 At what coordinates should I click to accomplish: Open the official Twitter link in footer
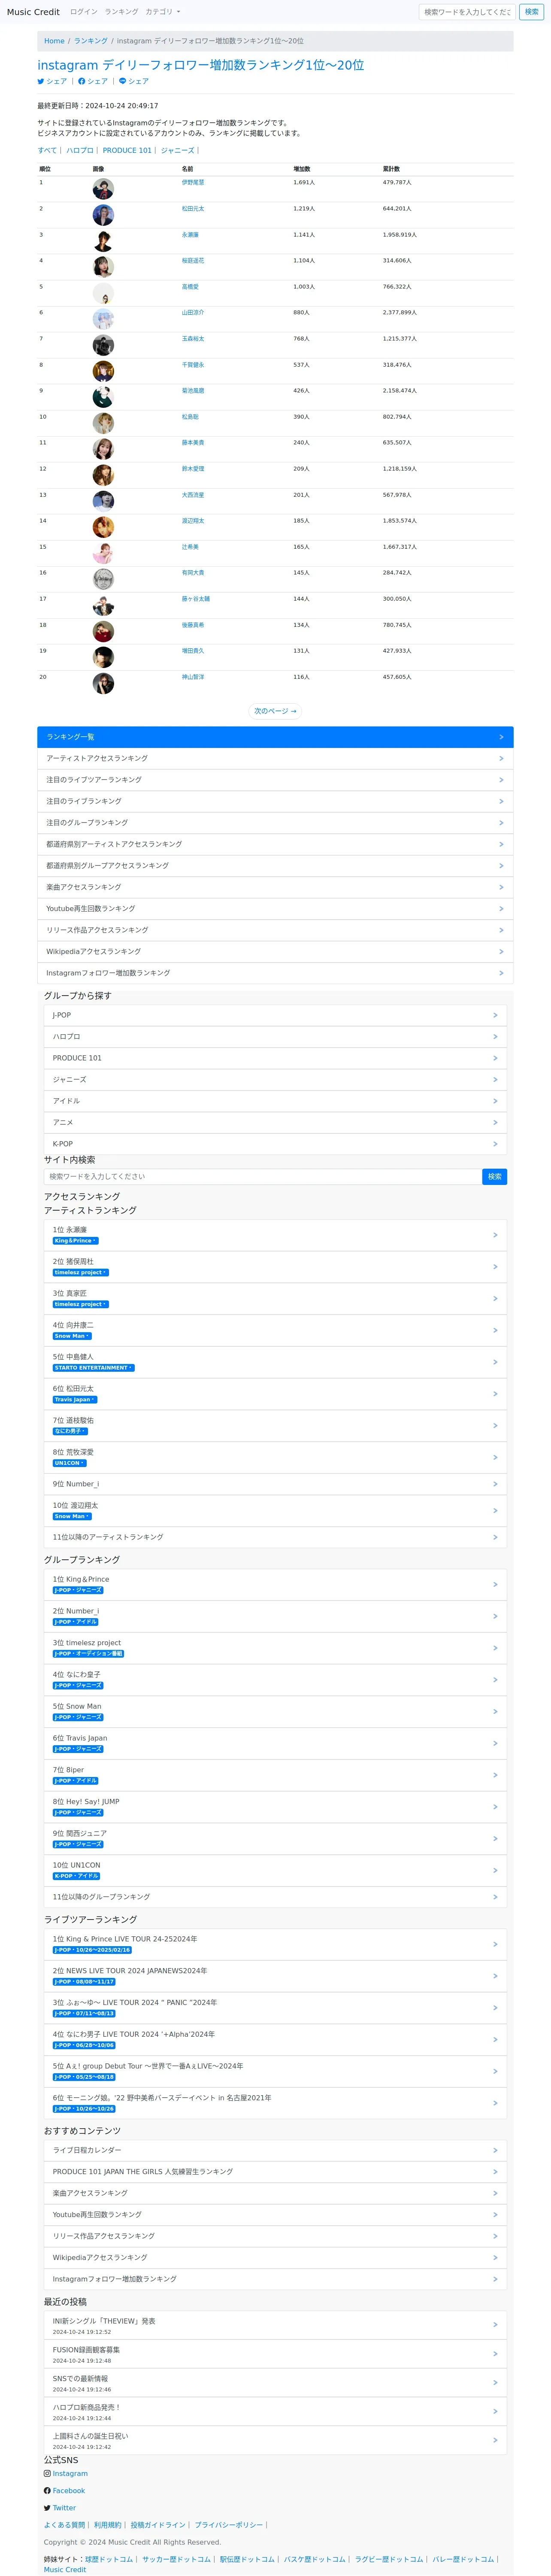(x=64, y=2507)
